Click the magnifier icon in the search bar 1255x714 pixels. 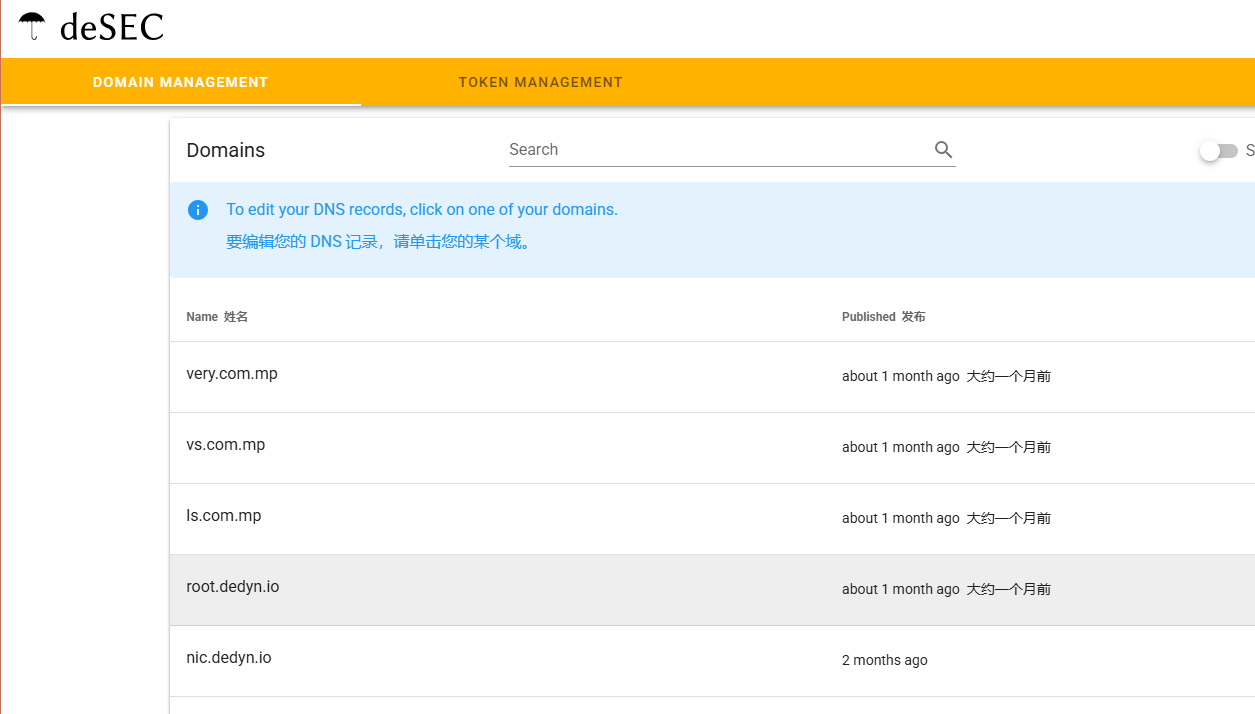[943, 150]
